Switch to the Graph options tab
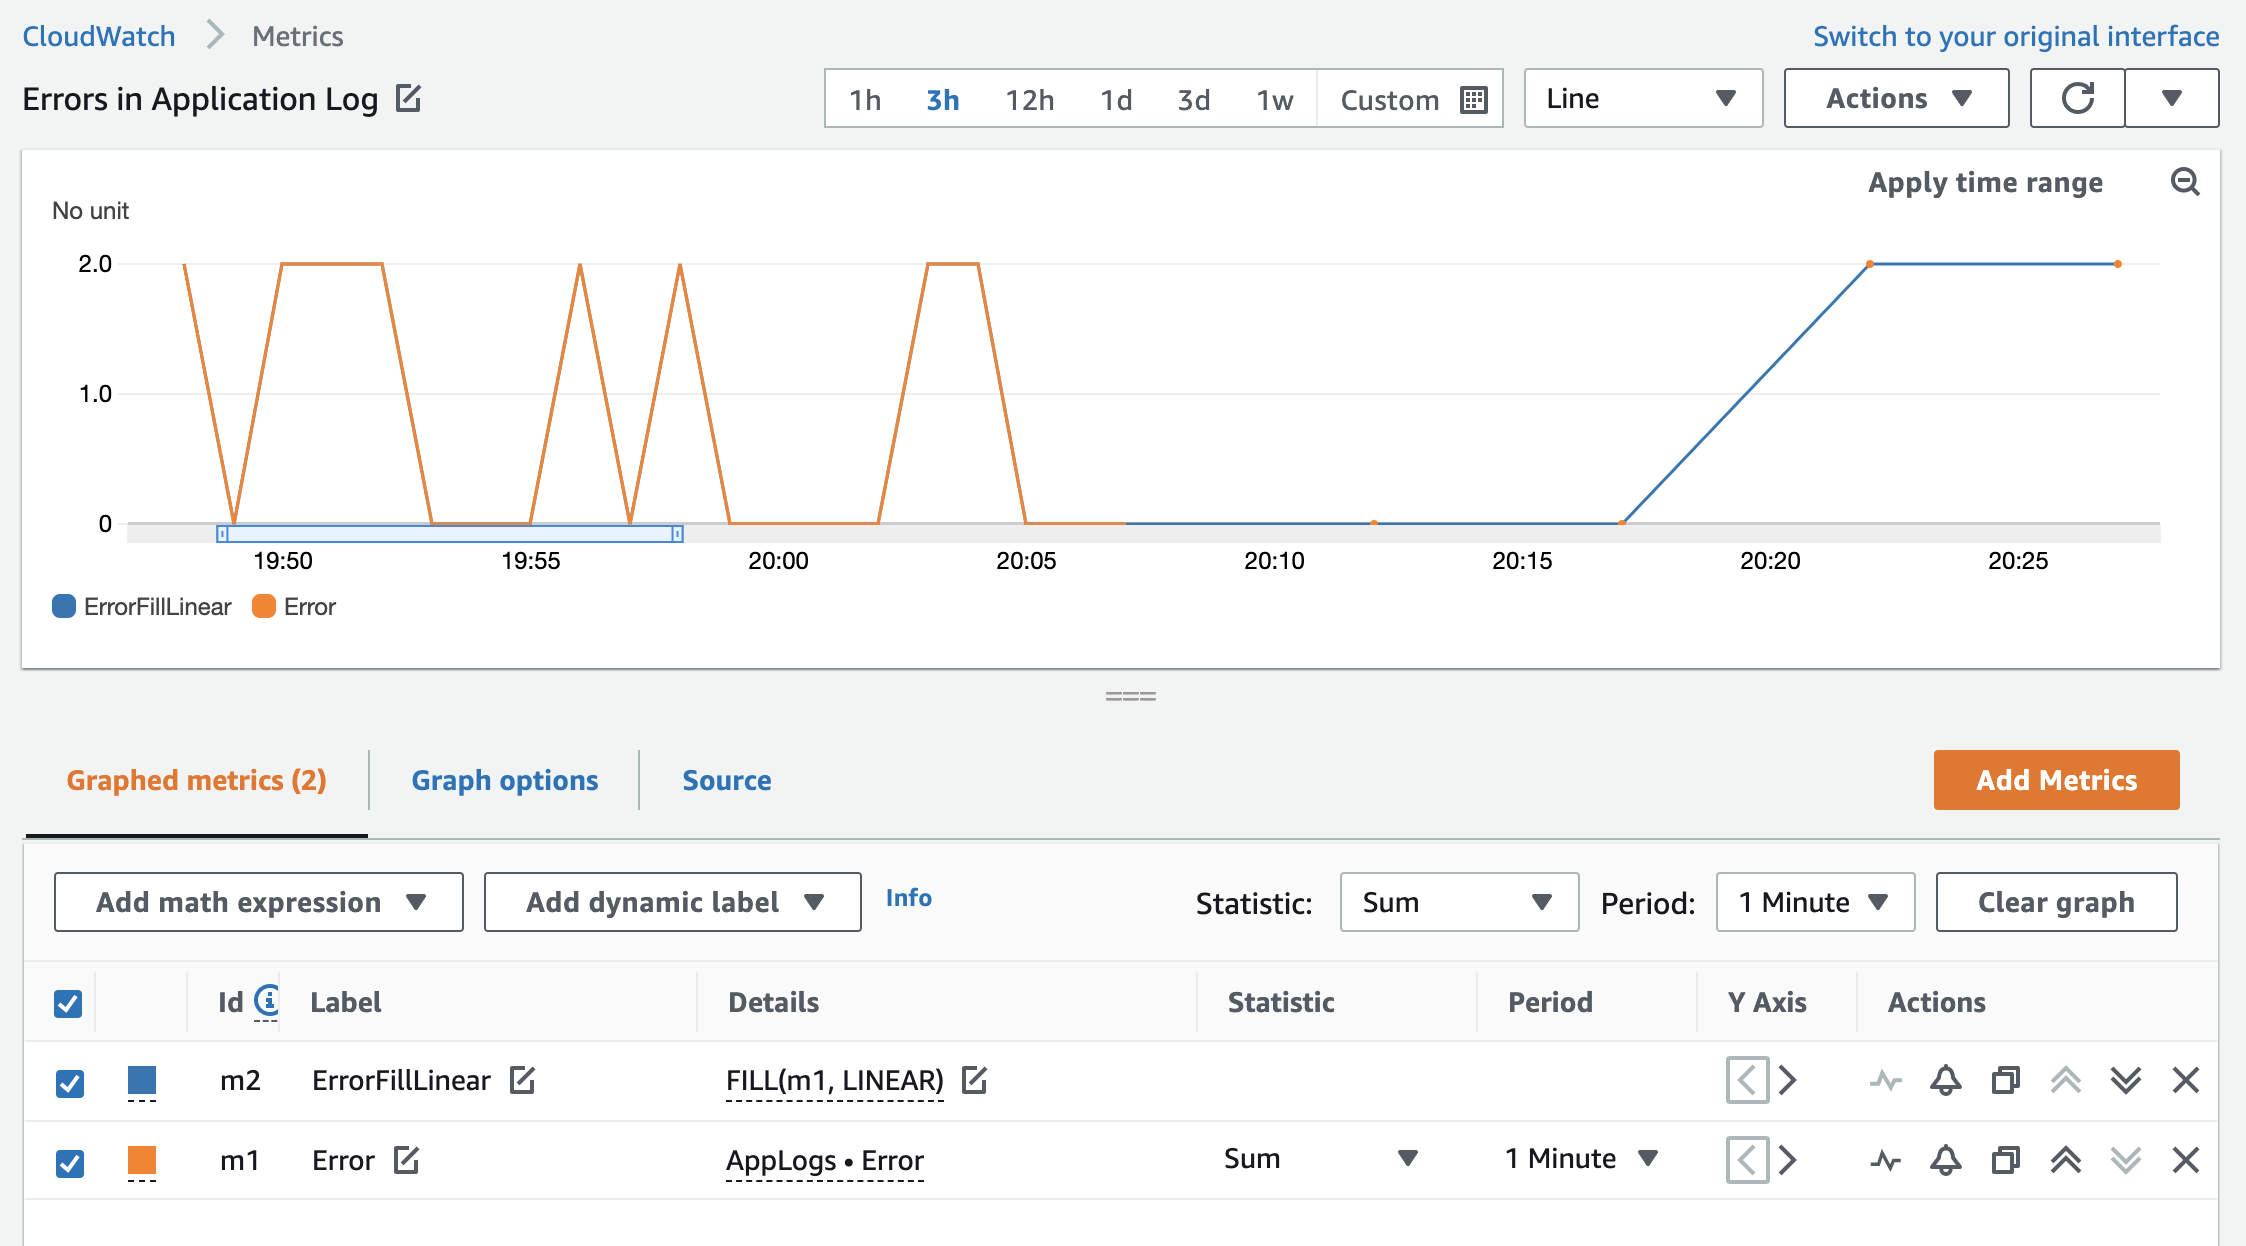The image size is (2246, 1246). [504, 780]
